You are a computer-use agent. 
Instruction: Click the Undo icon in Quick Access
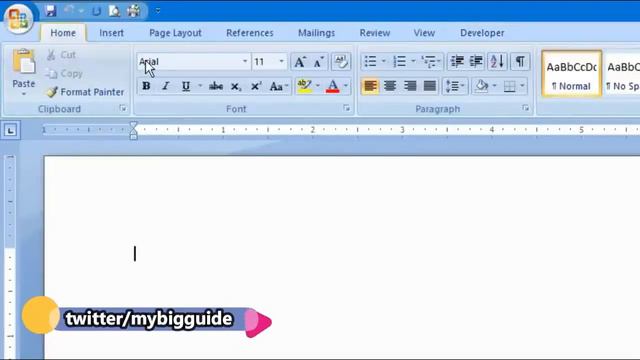click(69, 11)
